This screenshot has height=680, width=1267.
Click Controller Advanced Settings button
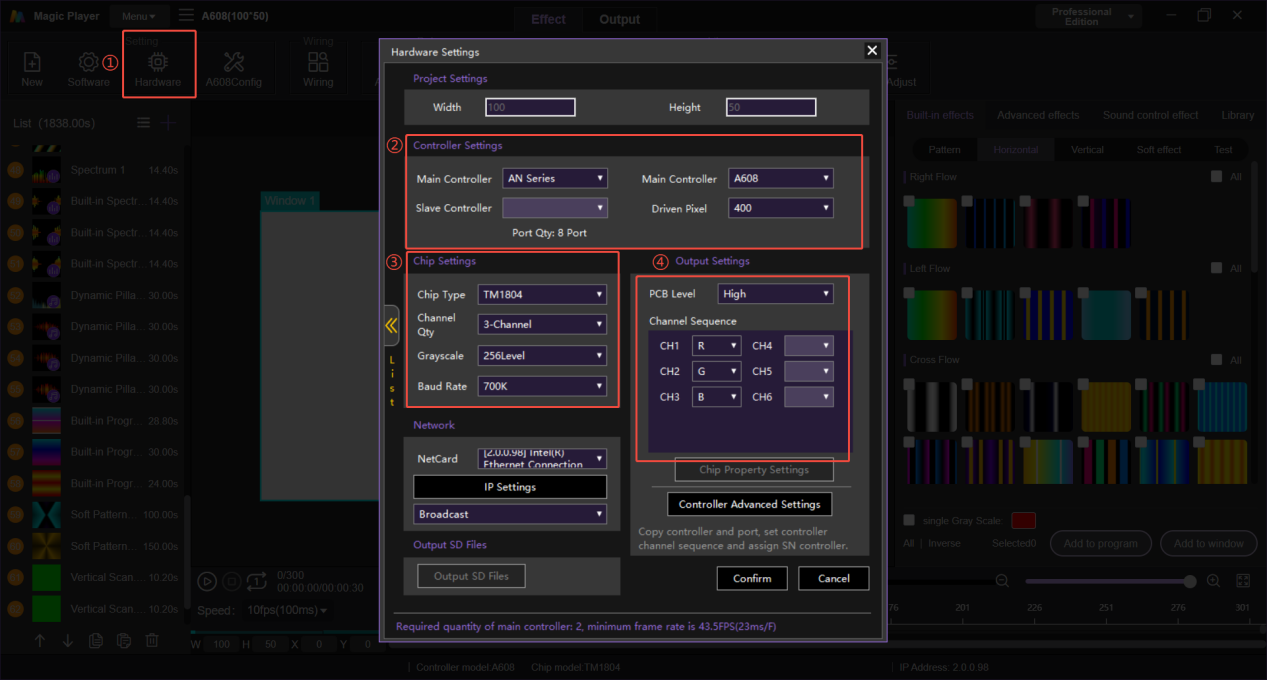click(x=750, y=504)
